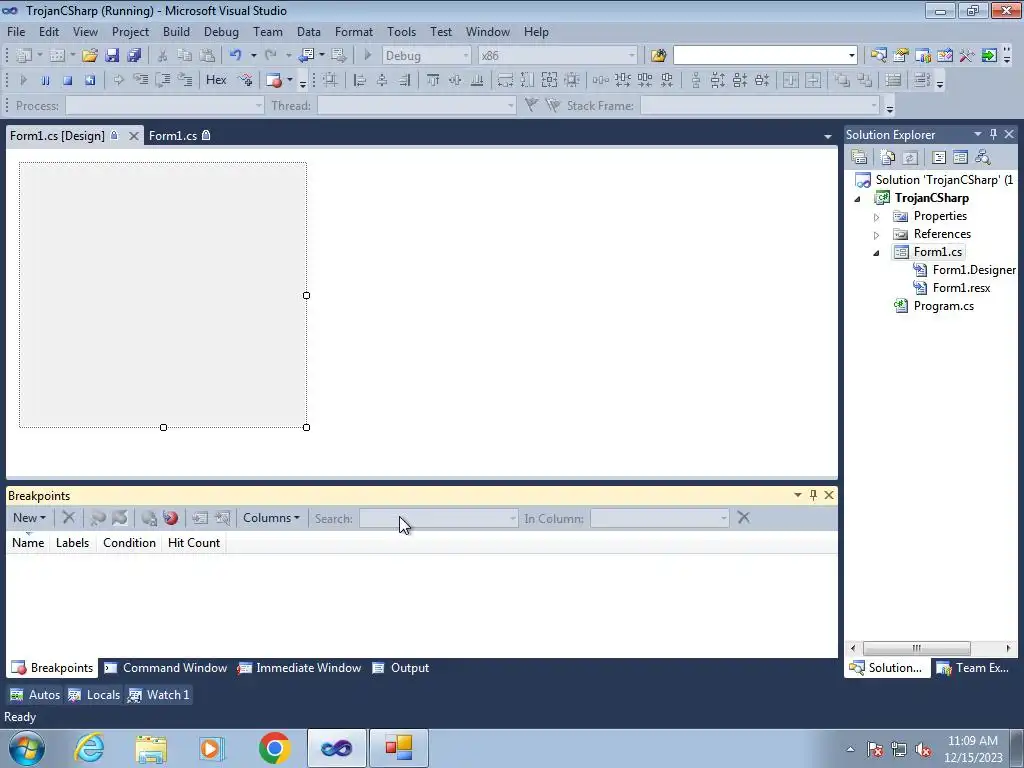Open the Build menu
Screen dimensions: 1024x768
point(176,31)
